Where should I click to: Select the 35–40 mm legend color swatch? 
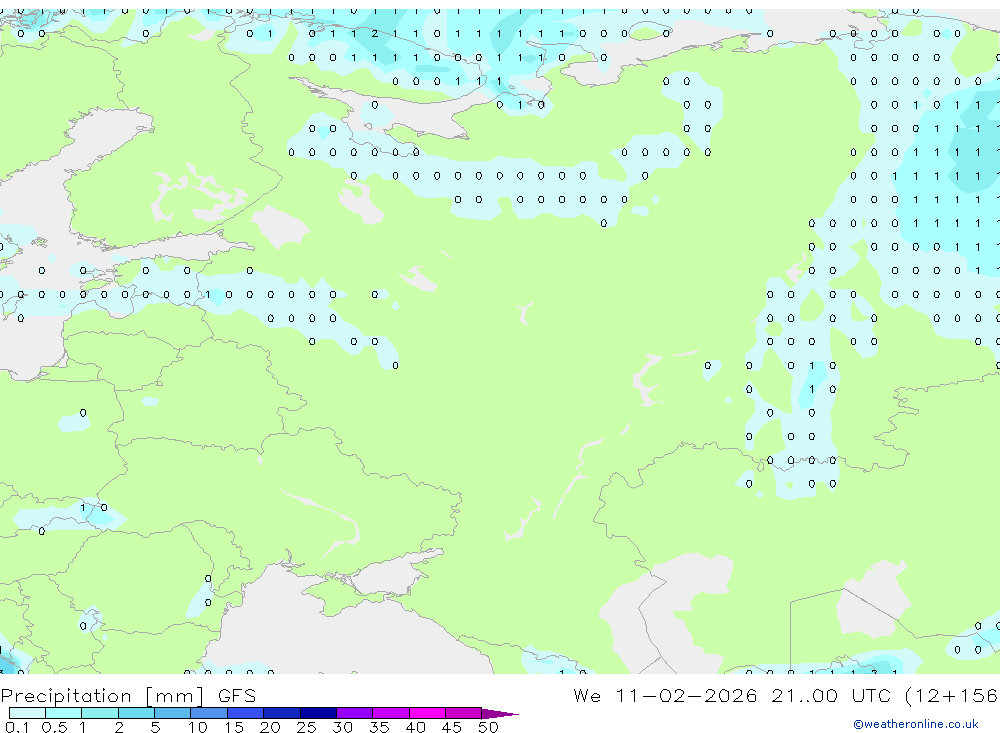(390, 713)
